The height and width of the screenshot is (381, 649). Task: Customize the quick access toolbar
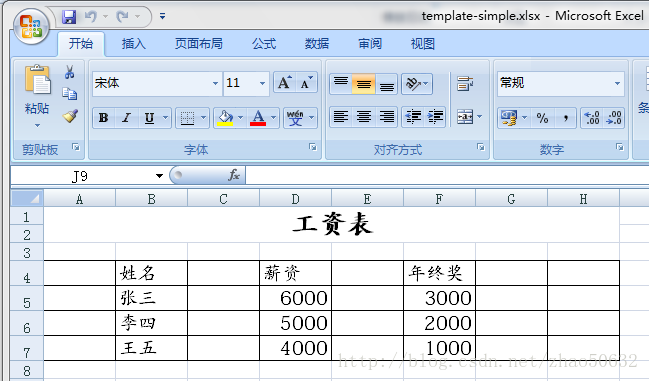(x=162, y=16)
